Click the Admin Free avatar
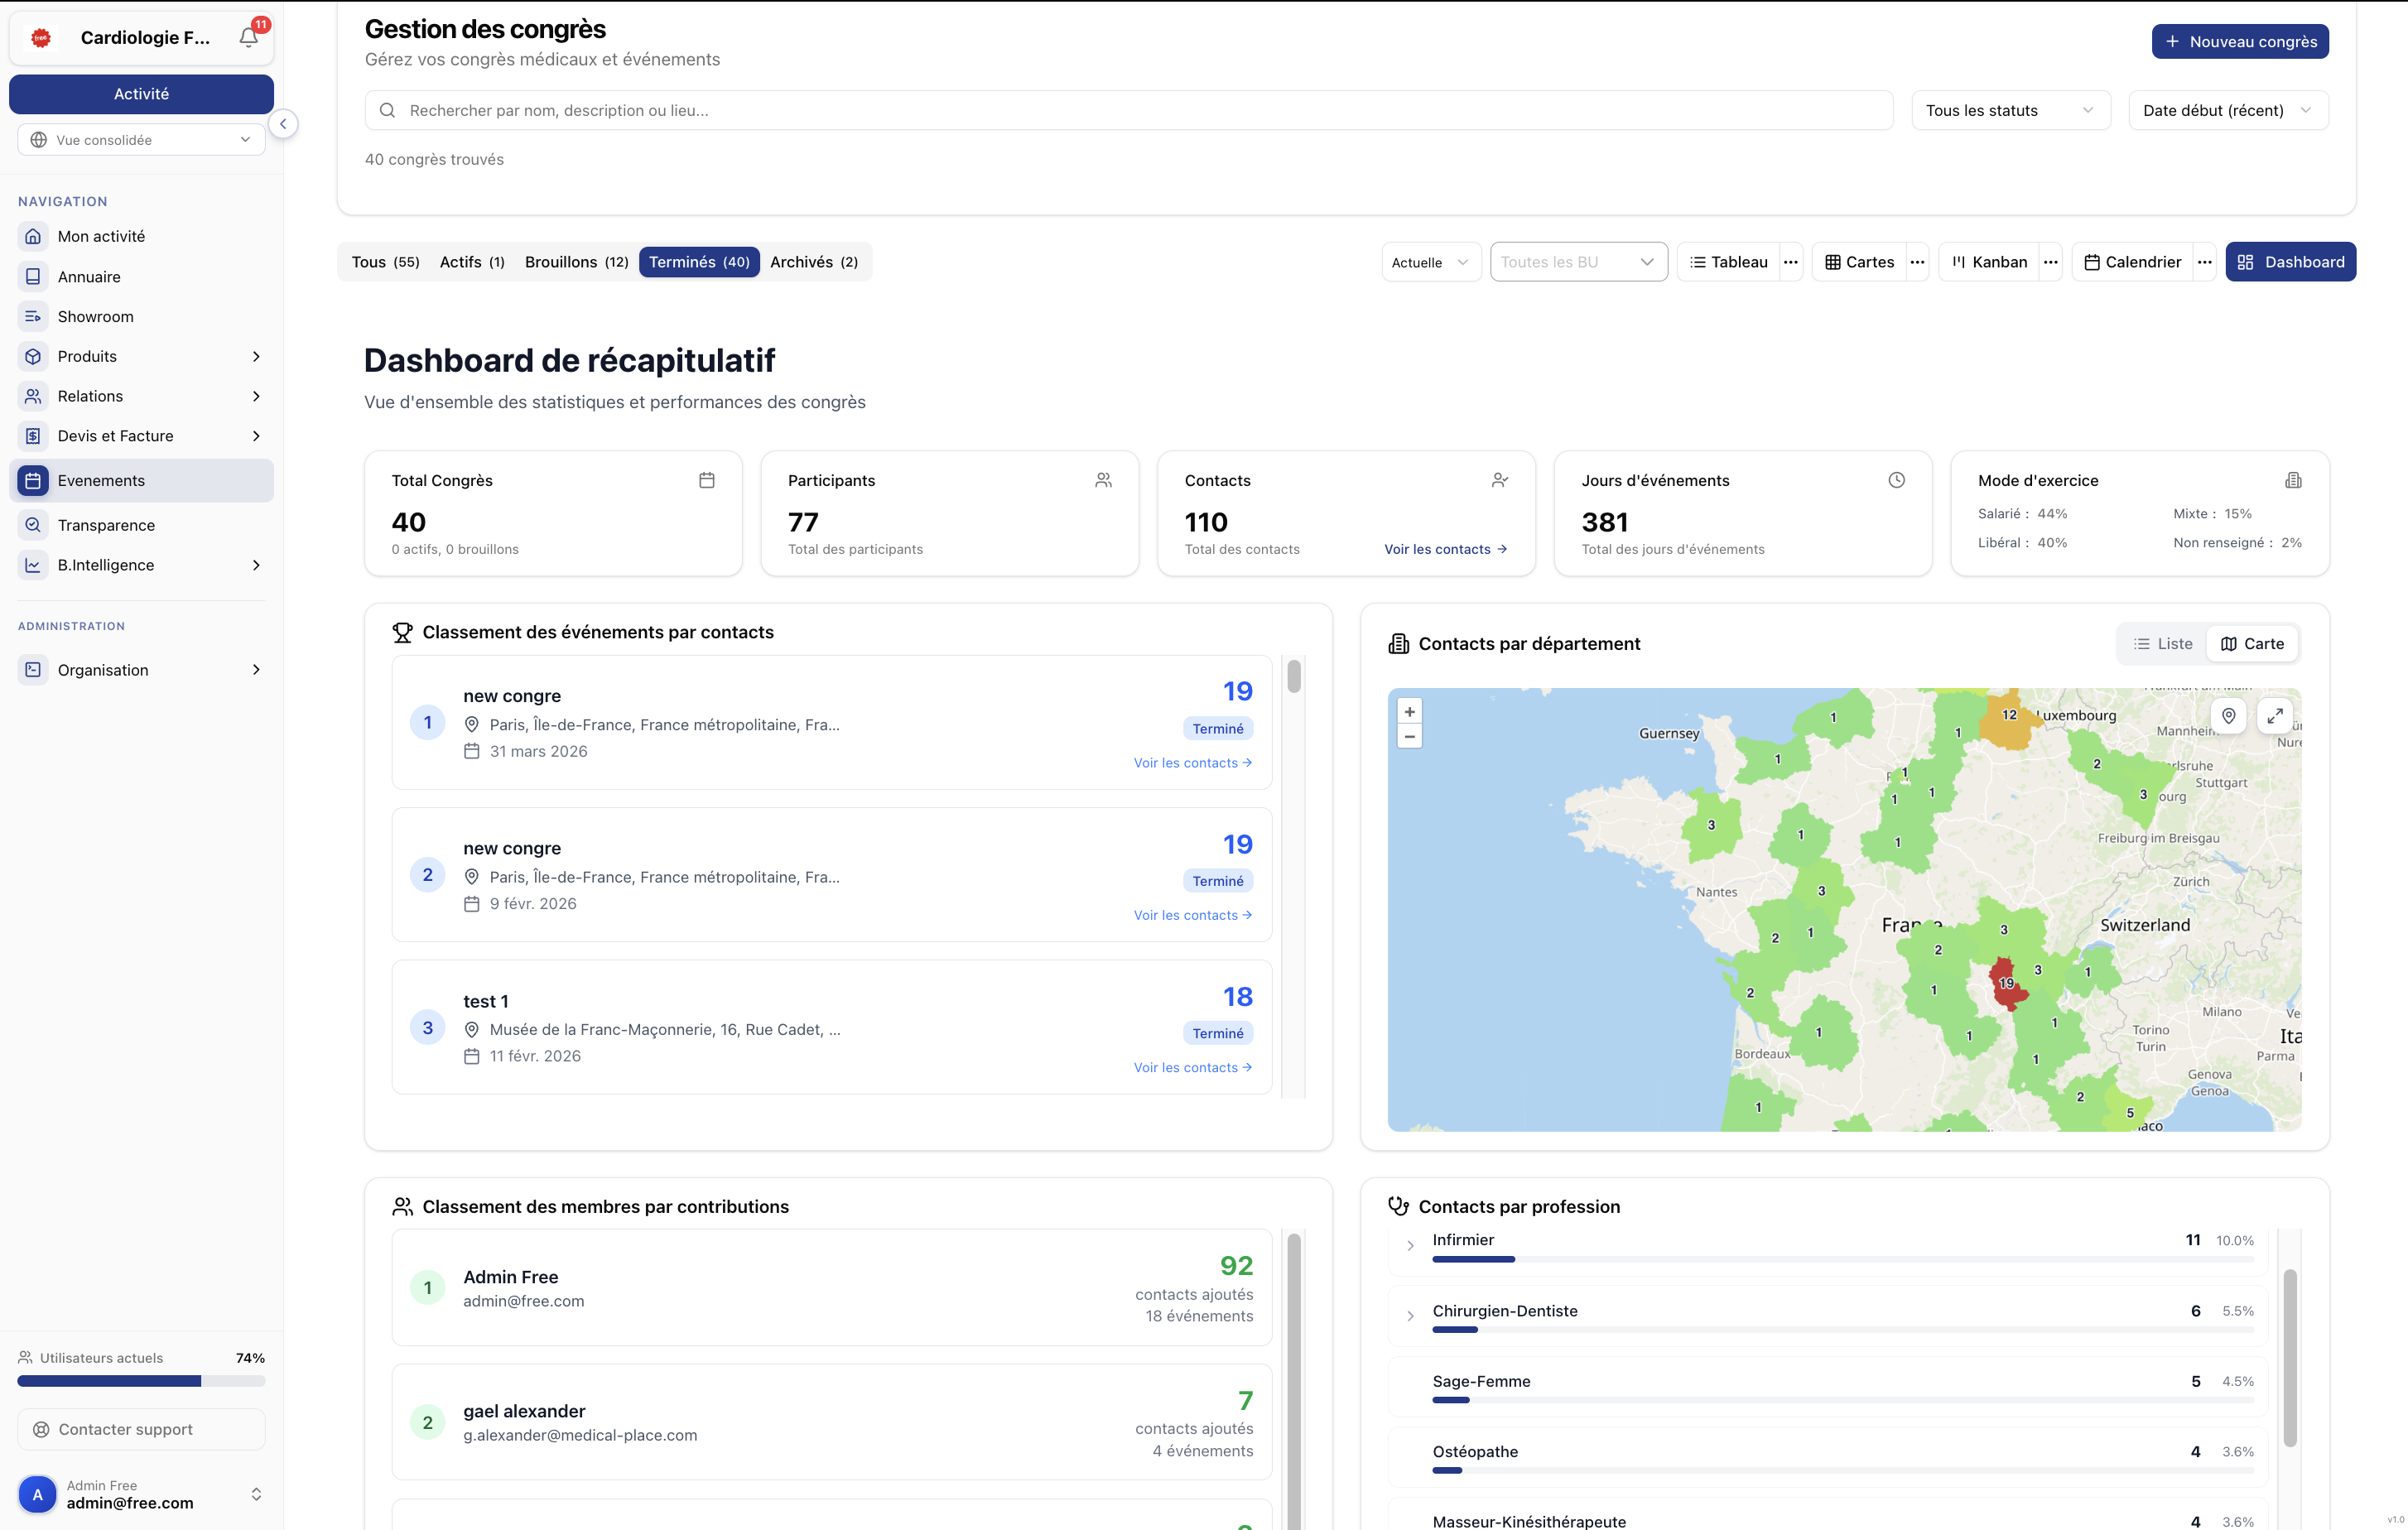 coord(38,1494)
